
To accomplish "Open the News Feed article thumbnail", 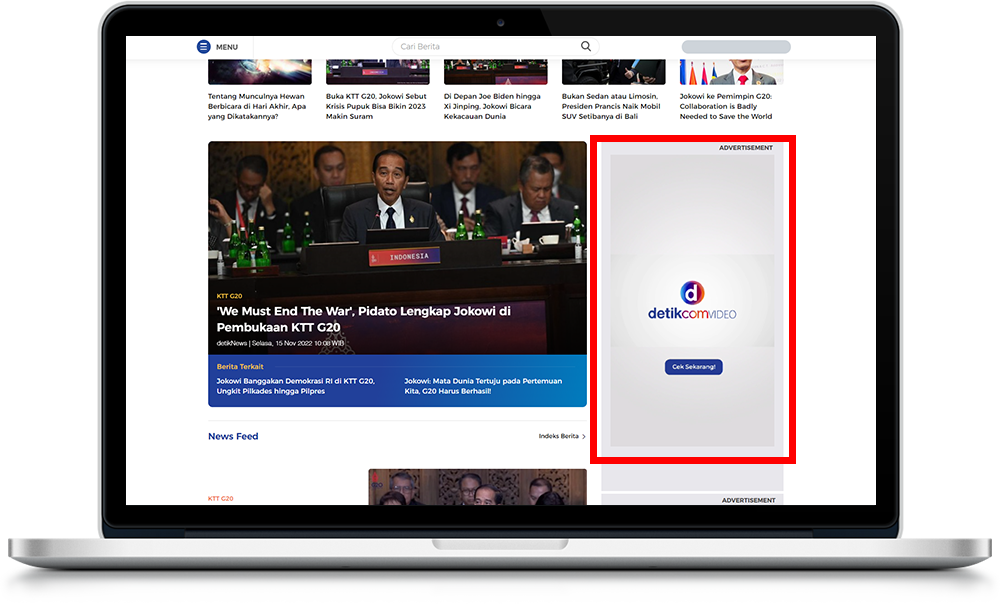I will point(477,486).
